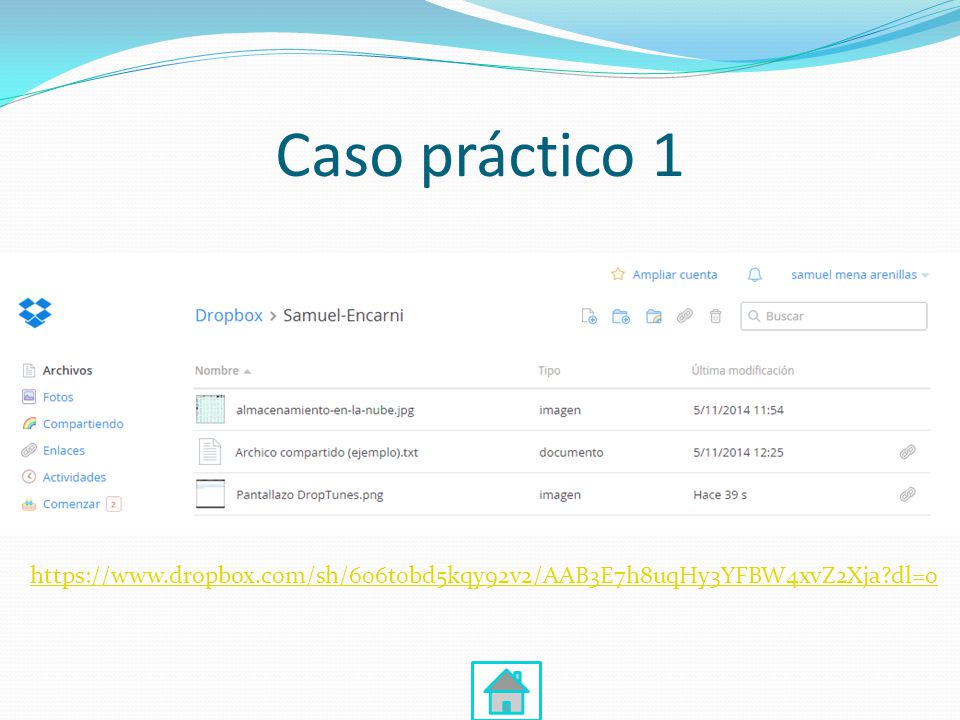Click the shared folder toolbar icon

[x=654, y=316]
